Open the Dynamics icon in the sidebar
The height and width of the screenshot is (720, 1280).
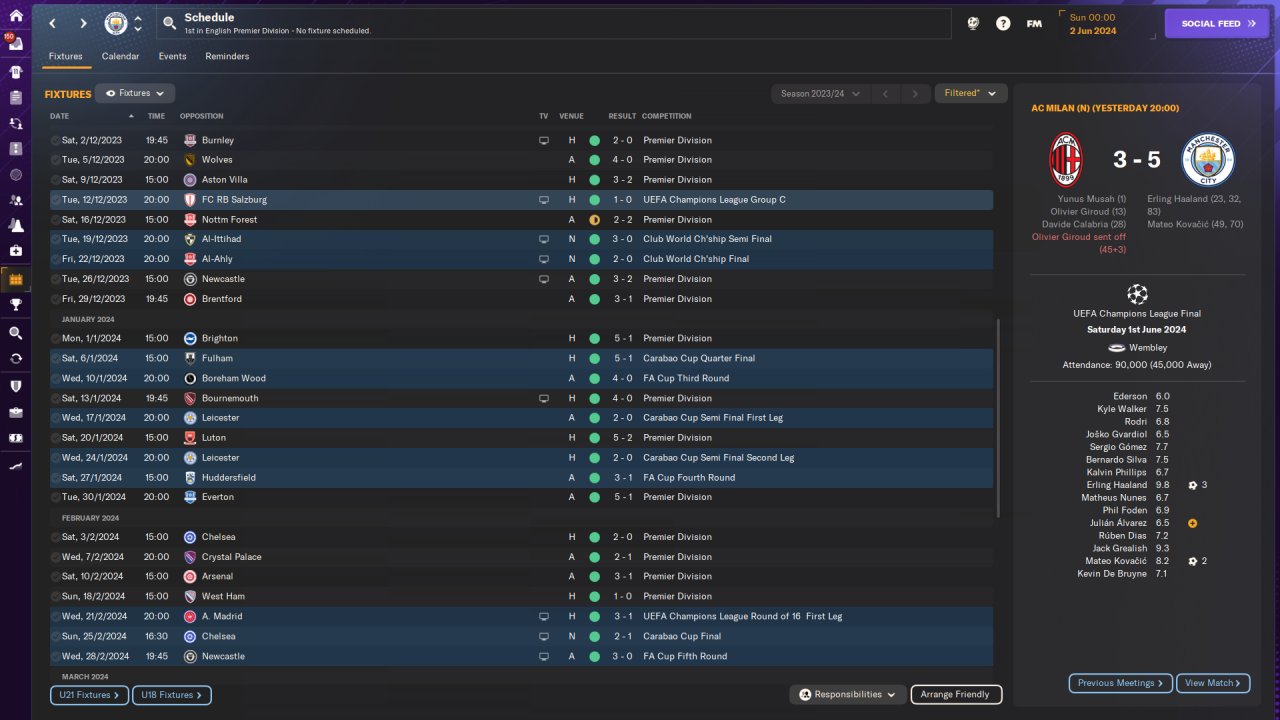pos(15,123)
